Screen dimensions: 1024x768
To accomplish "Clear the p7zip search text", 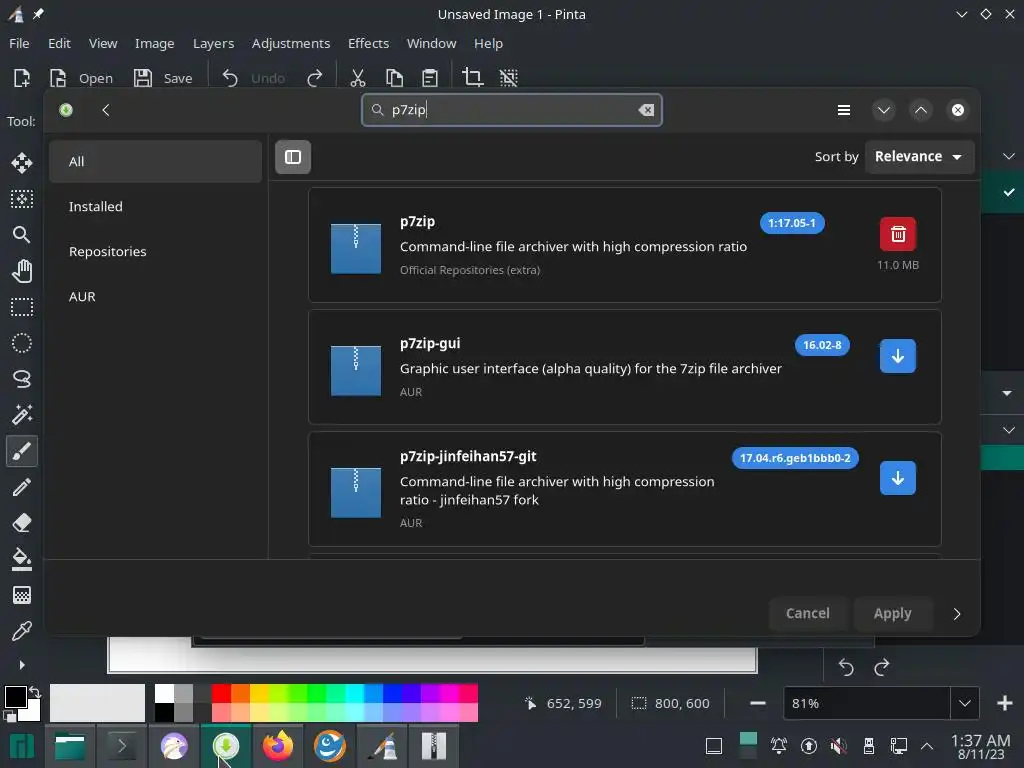I will point(646,110).
